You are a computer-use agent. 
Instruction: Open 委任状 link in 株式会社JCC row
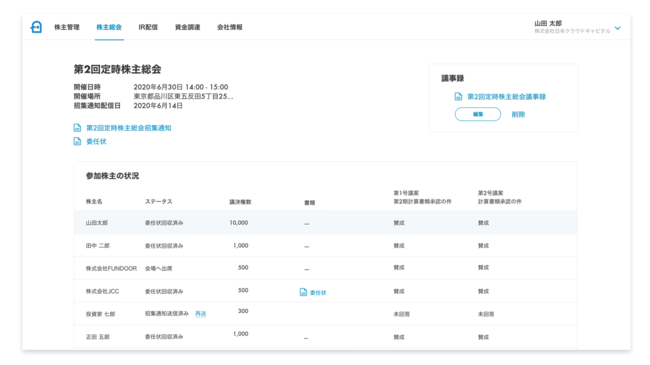coord(318,293)
